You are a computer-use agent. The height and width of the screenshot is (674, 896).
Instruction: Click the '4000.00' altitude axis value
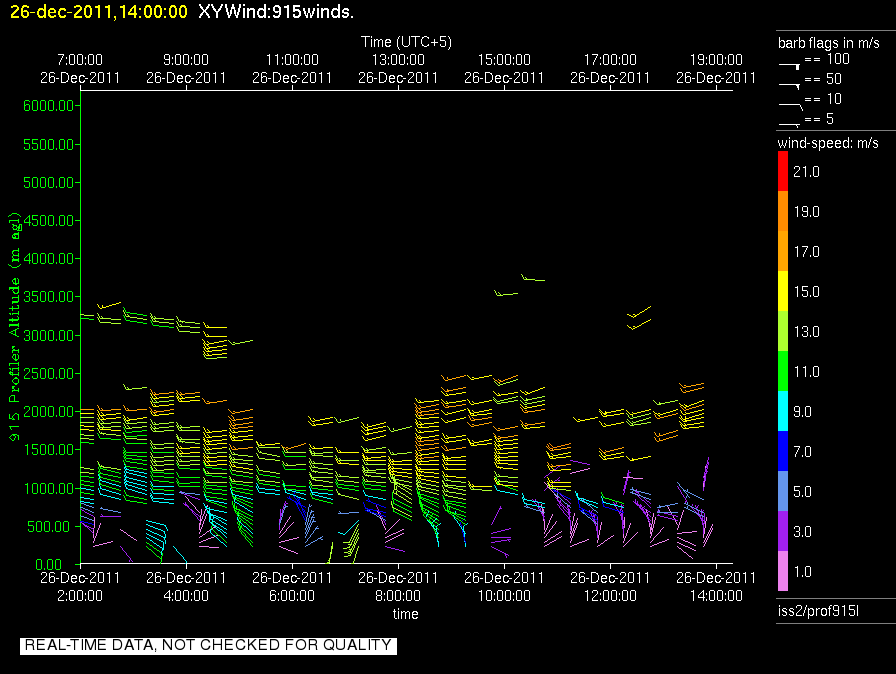click(x=49, y=259)
